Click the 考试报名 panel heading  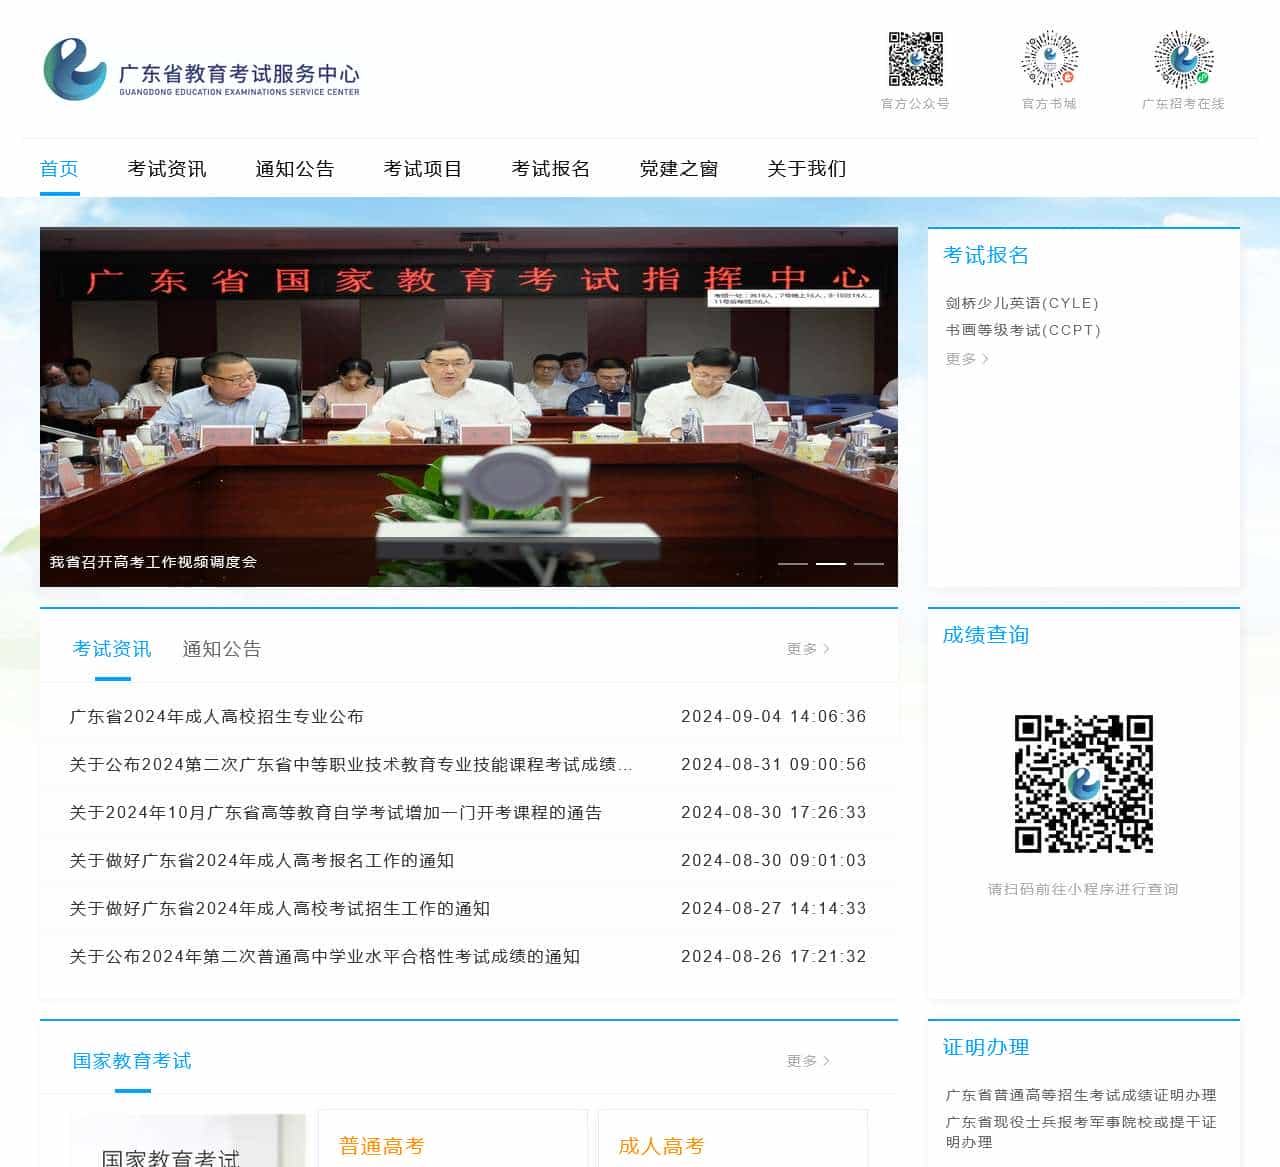(x=986, y=255)
